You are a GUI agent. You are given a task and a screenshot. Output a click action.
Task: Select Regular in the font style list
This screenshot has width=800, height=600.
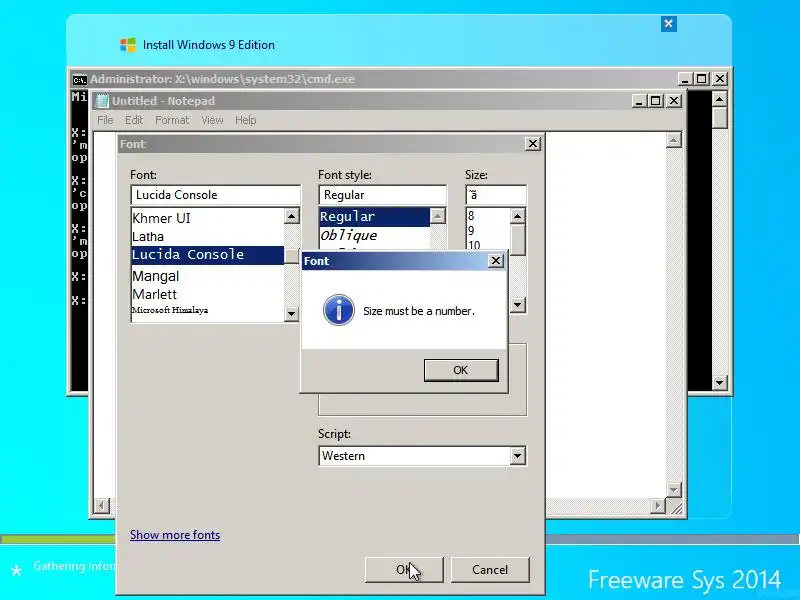(374, 216)
